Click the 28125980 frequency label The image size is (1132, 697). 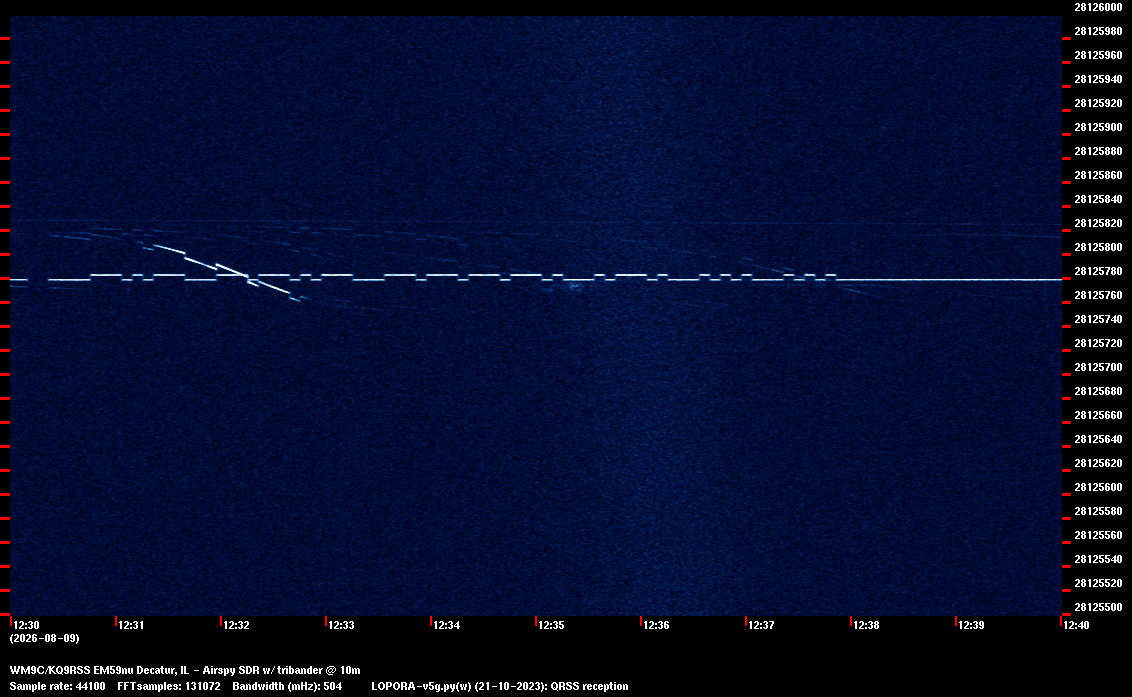pos(1098,31)
